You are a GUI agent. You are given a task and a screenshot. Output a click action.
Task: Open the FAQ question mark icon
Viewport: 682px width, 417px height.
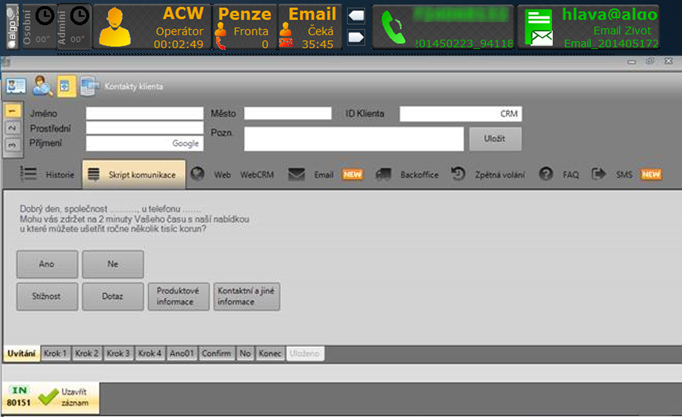546,174
